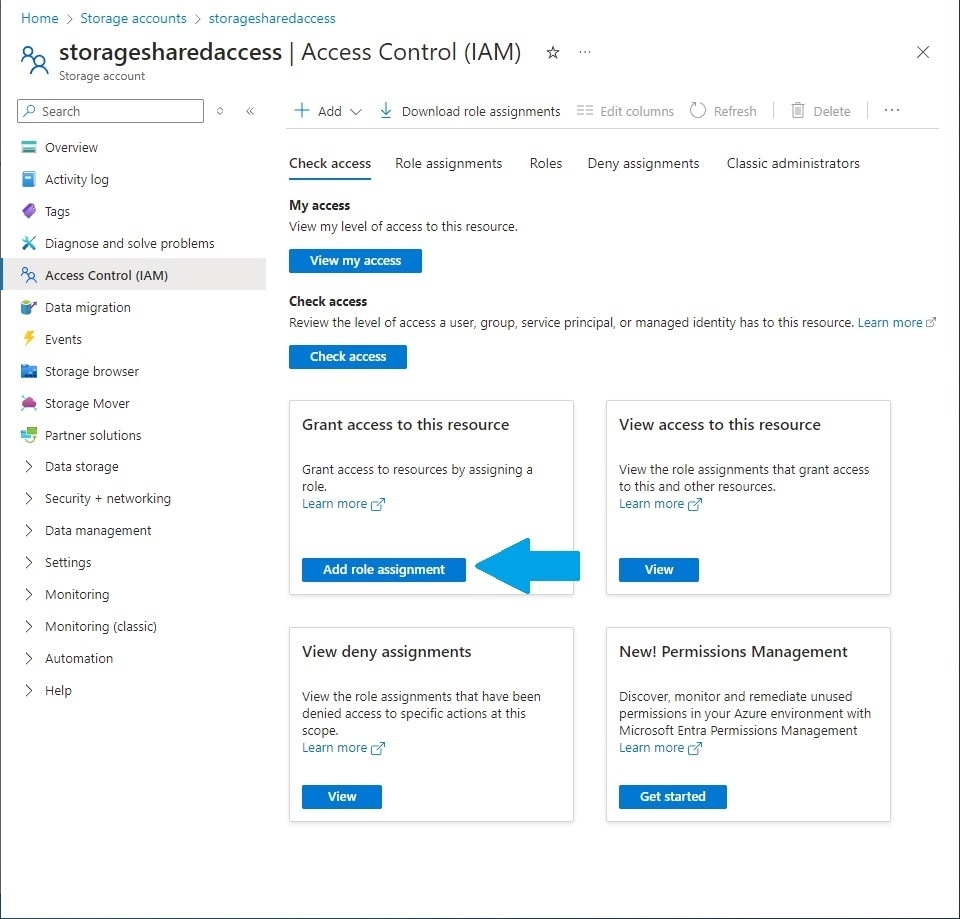
Task: Expand the Data management section
Action: pyautogui.click(x=29, y=530)
